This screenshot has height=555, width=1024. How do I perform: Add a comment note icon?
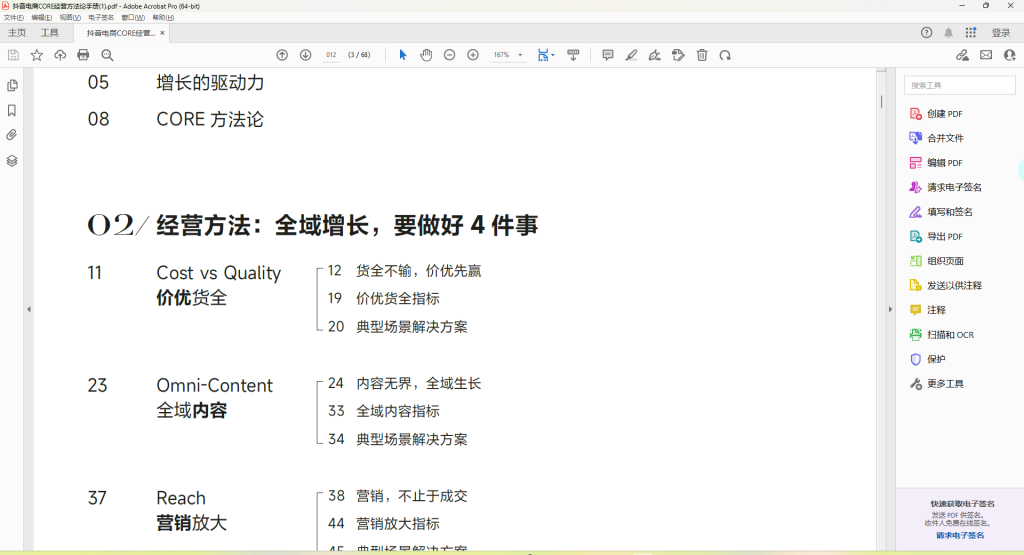tap(608, 56)
